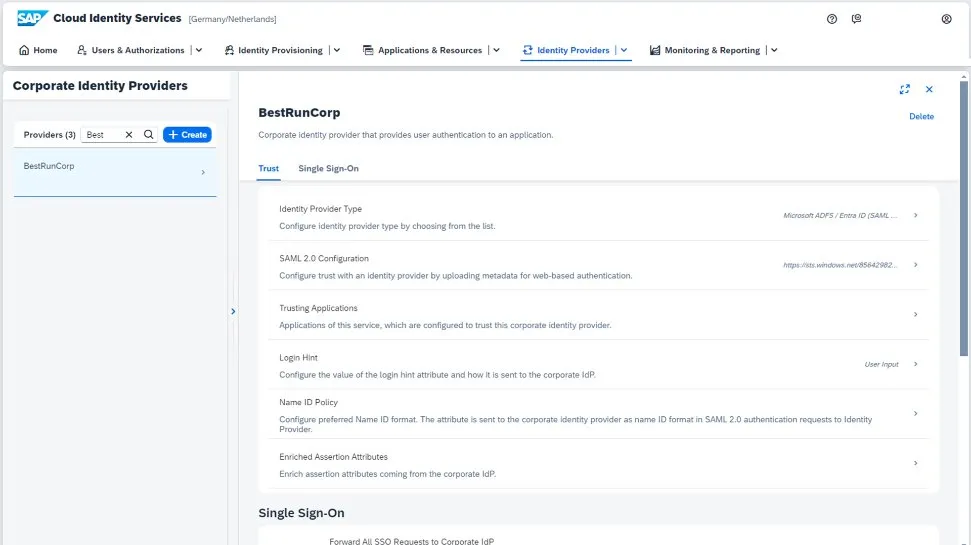Screen dimensions: 971x545
Task: Clear the provider search text
Action: [129, 135]
